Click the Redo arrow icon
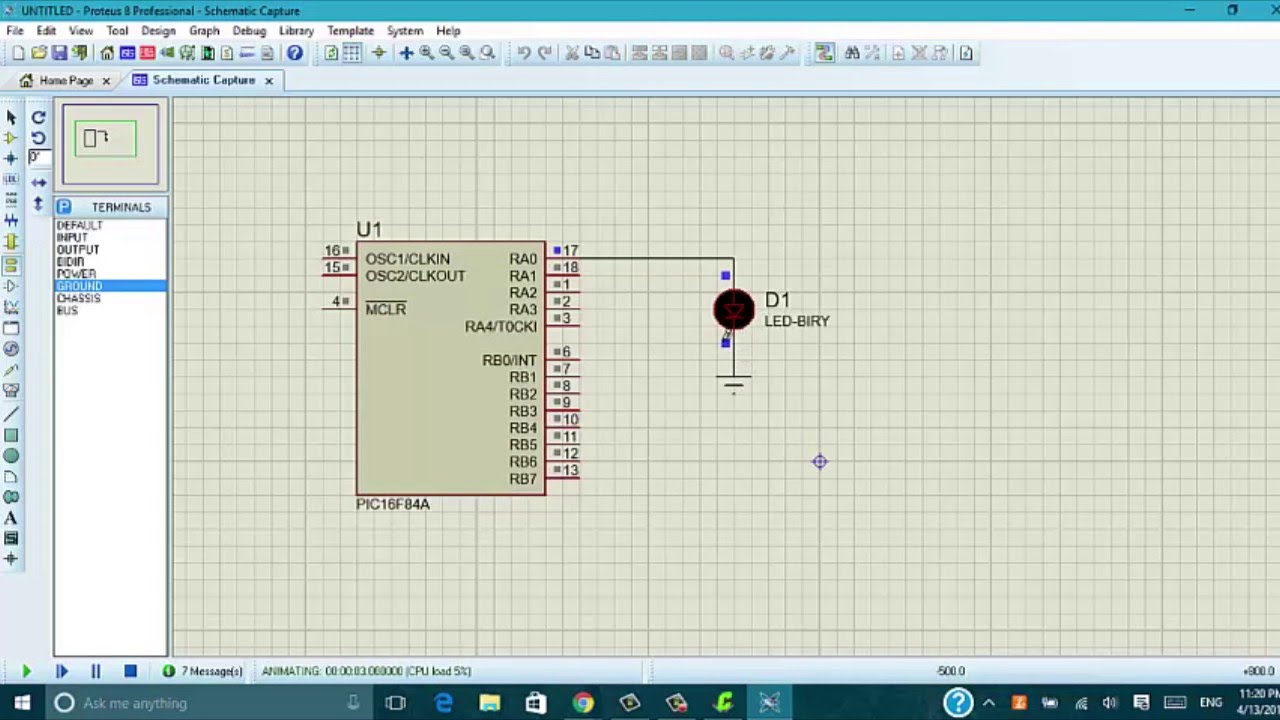 click(x=544, y=53)
